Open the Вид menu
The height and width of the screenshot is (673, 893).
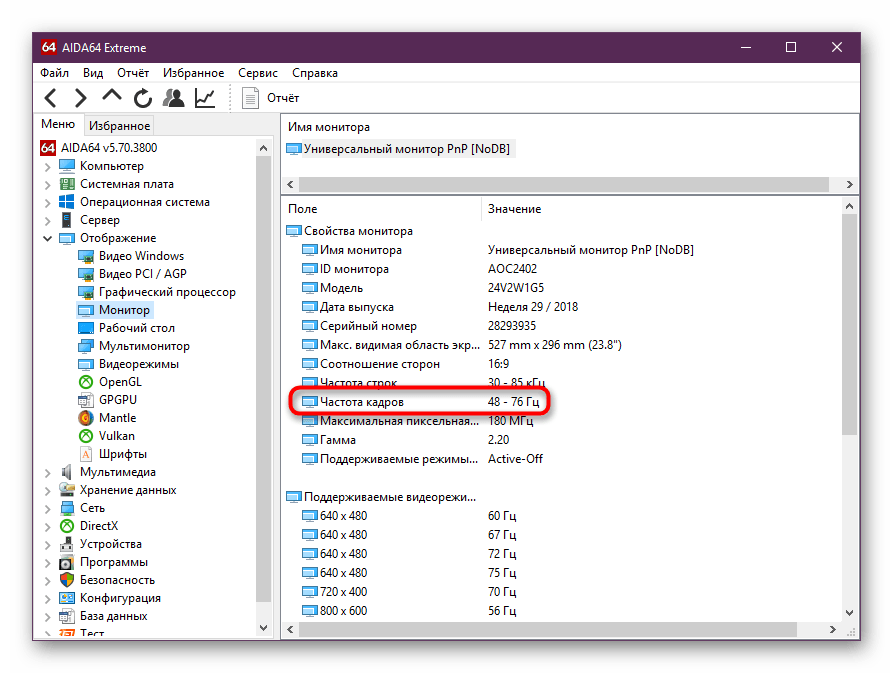coord(93,73)
